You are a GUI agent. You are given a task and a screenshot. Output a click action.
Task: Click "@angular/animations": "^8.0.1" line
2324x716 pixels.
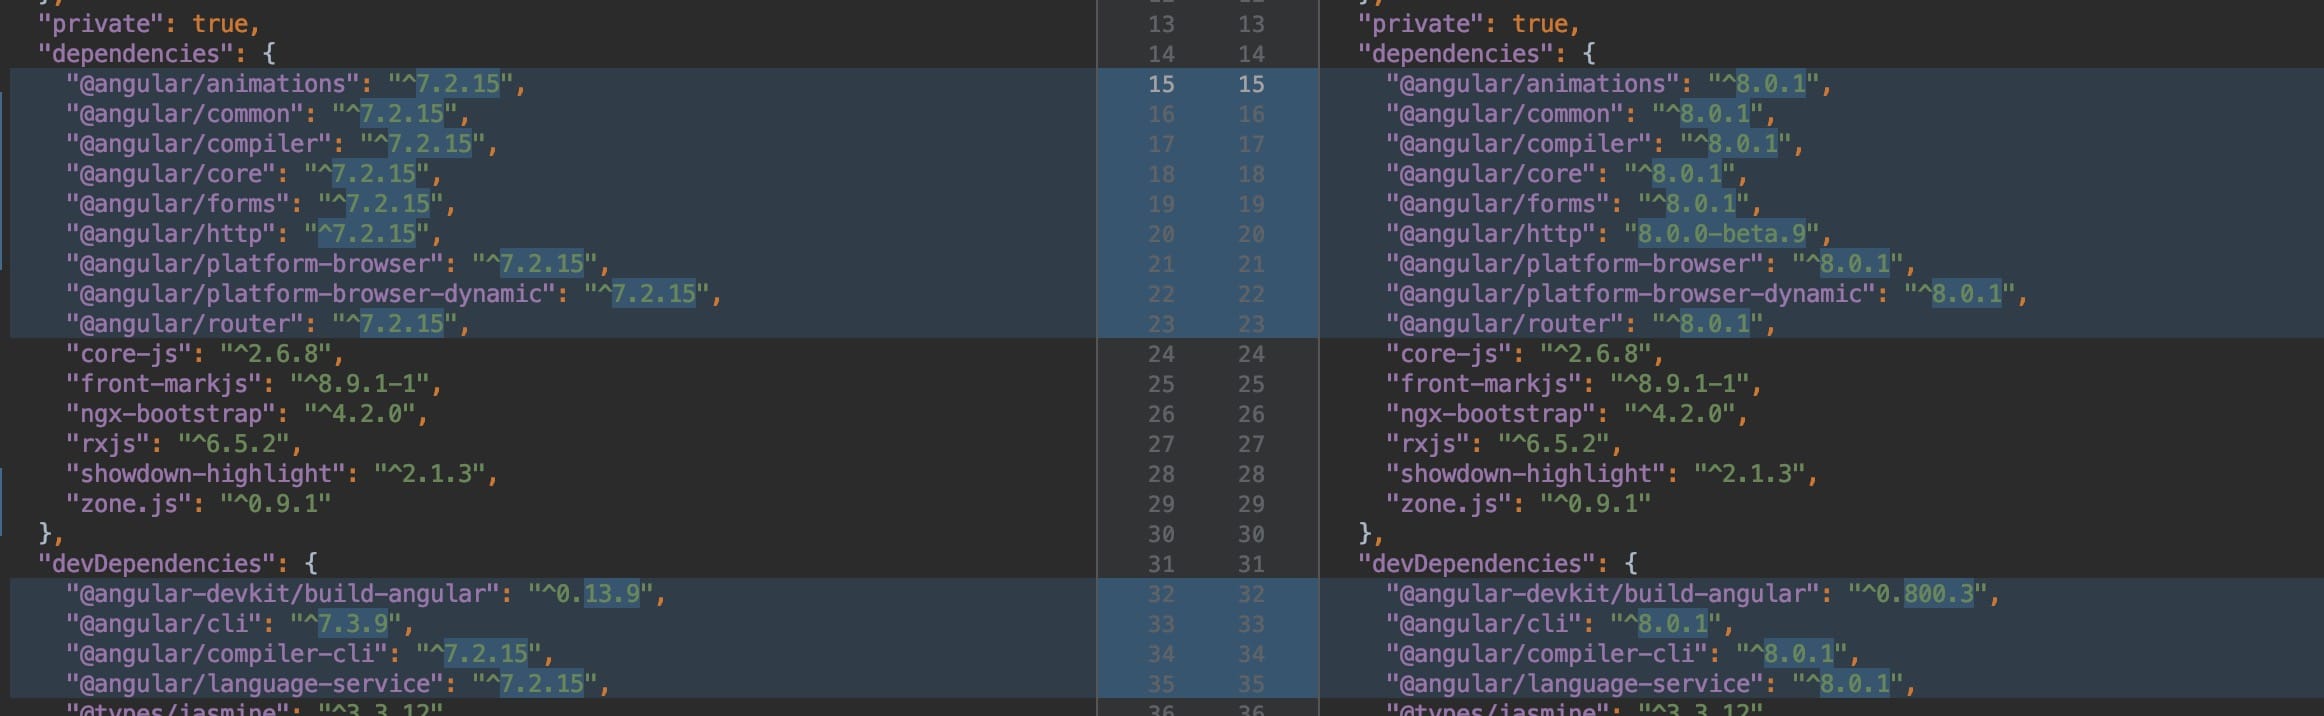(x=1609, y=84)
